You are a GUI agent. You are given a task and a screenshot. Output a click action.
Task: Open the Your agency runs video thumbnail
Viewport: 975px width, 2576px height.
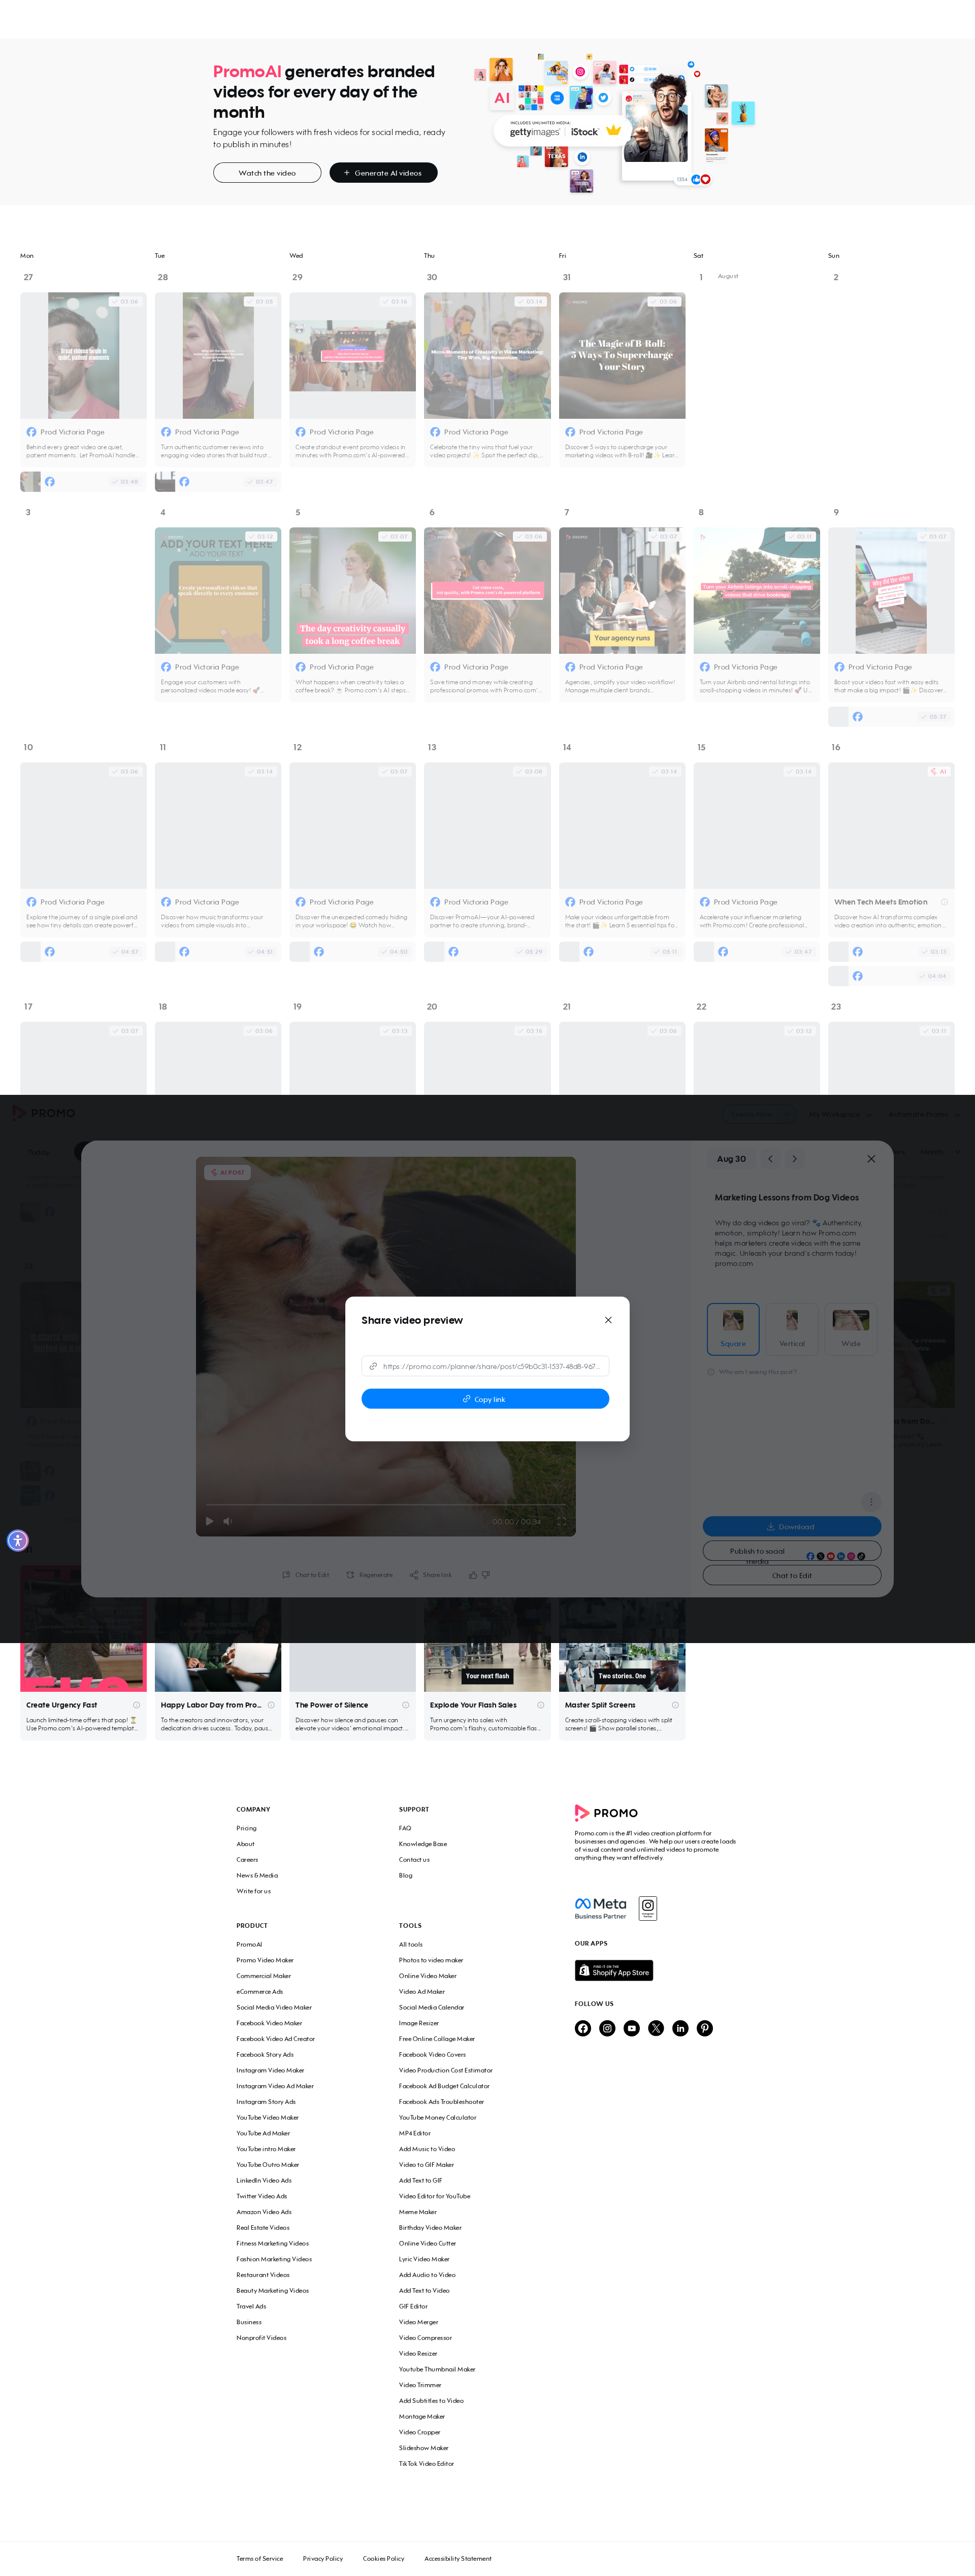(x=622, y=590)
